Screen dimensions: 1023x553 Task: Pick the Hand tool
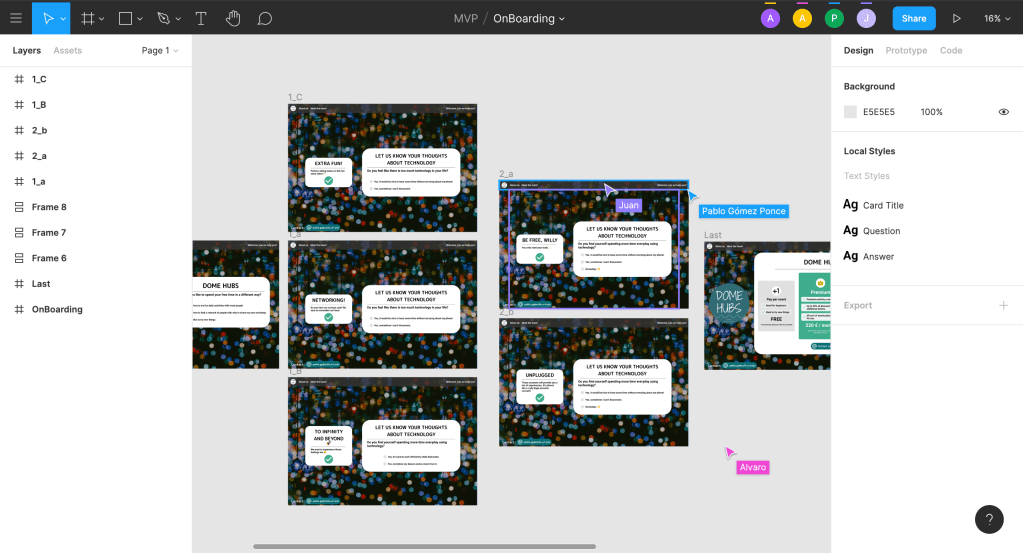tap(233, 18)
